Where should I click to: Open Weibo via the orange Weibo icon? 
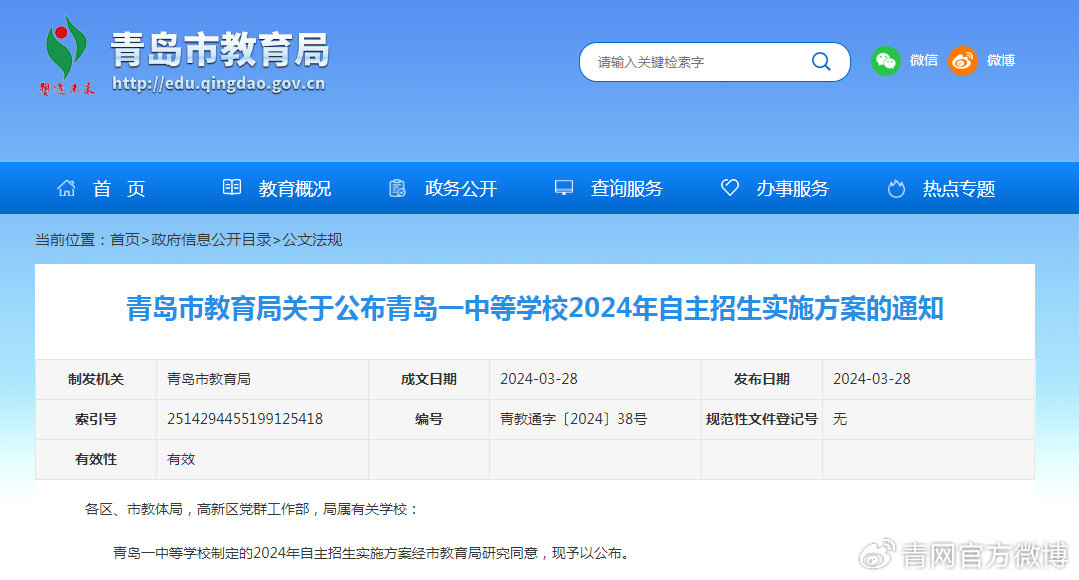pyautogui.click(x=962, y=61)
